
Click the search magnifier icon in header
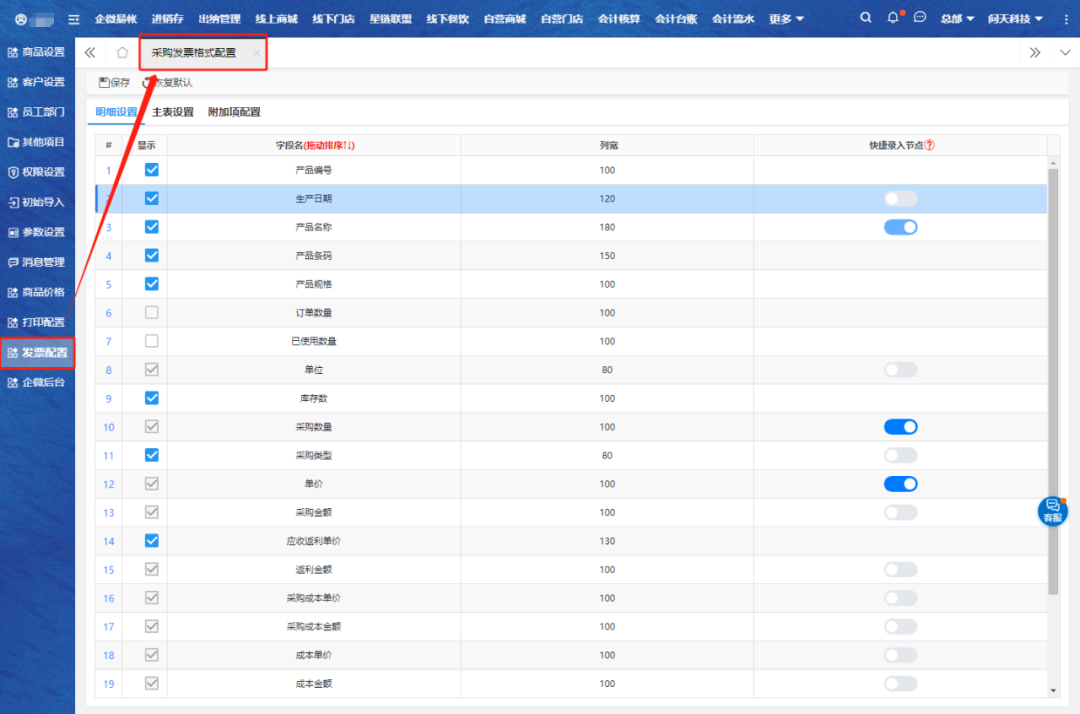click(866, 18)
